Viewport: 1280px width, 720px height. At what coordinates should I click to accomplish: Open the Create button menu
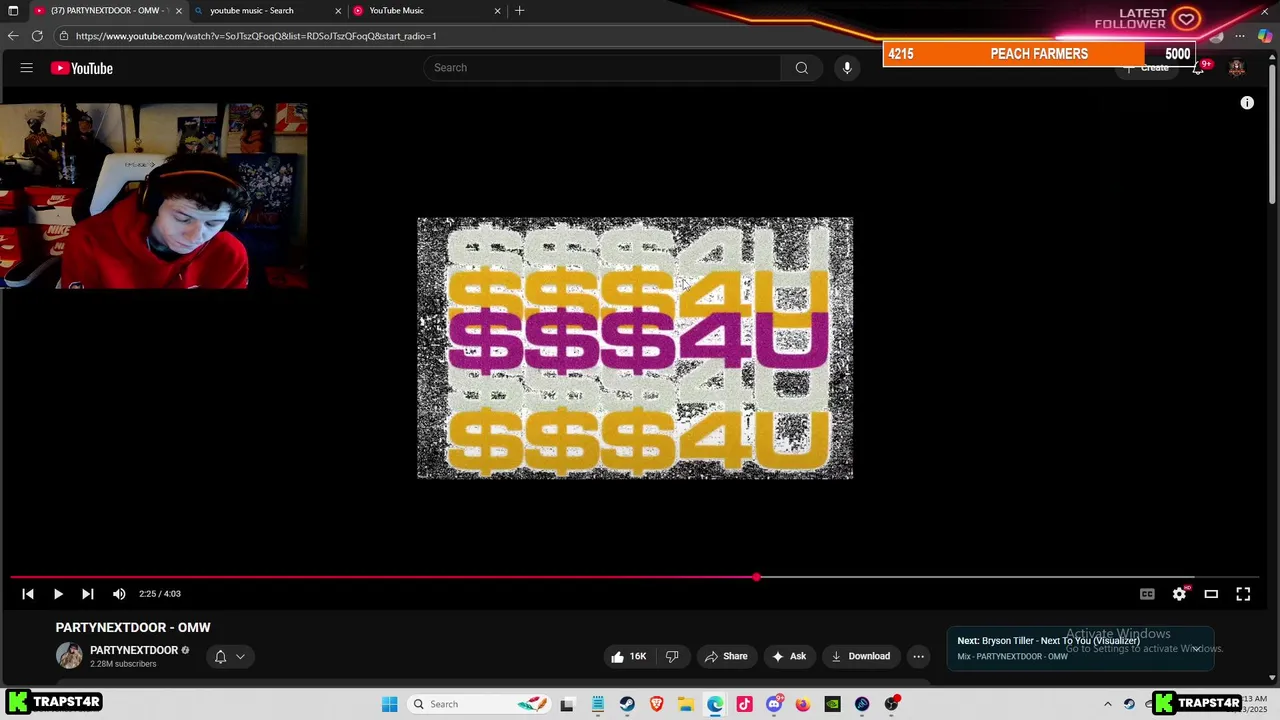1147,68
